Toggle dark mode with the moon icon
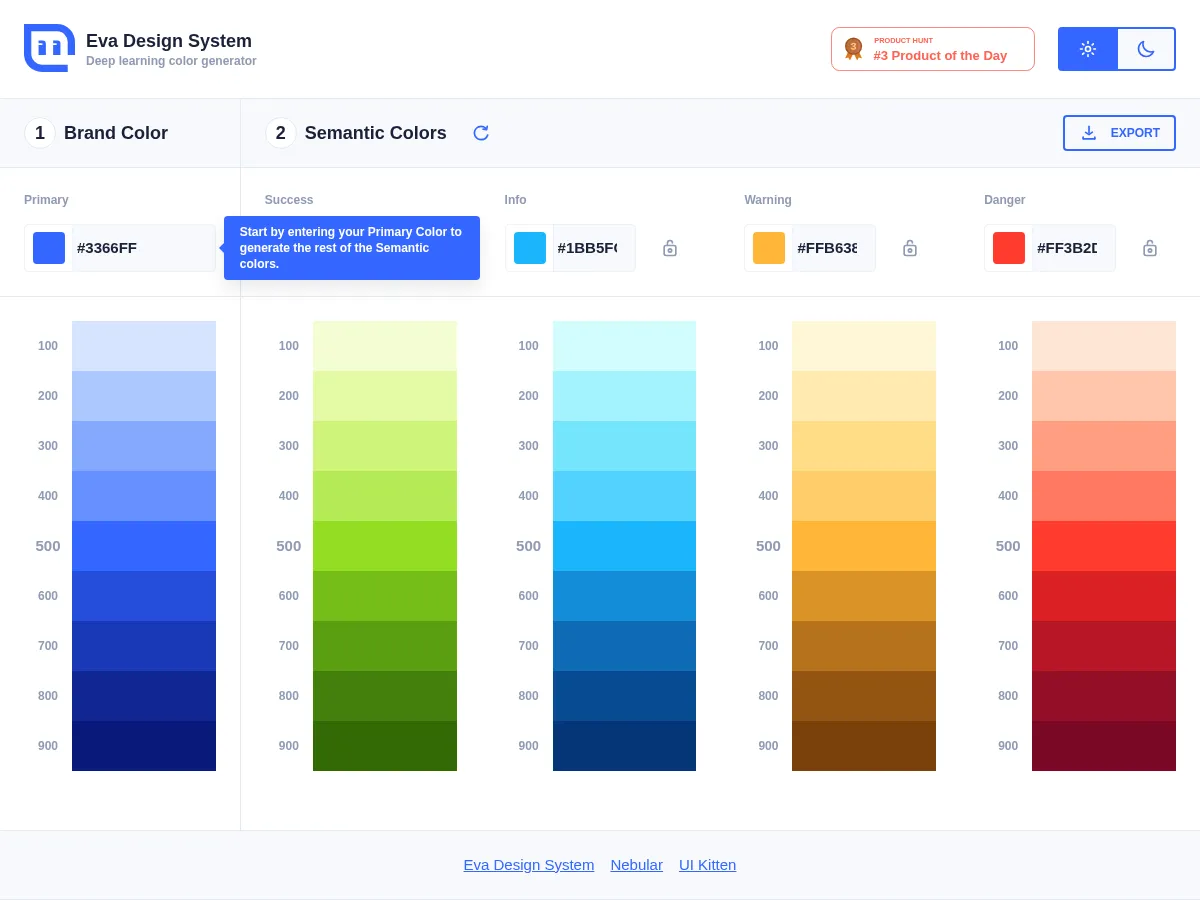 [x=1146, y=48]
